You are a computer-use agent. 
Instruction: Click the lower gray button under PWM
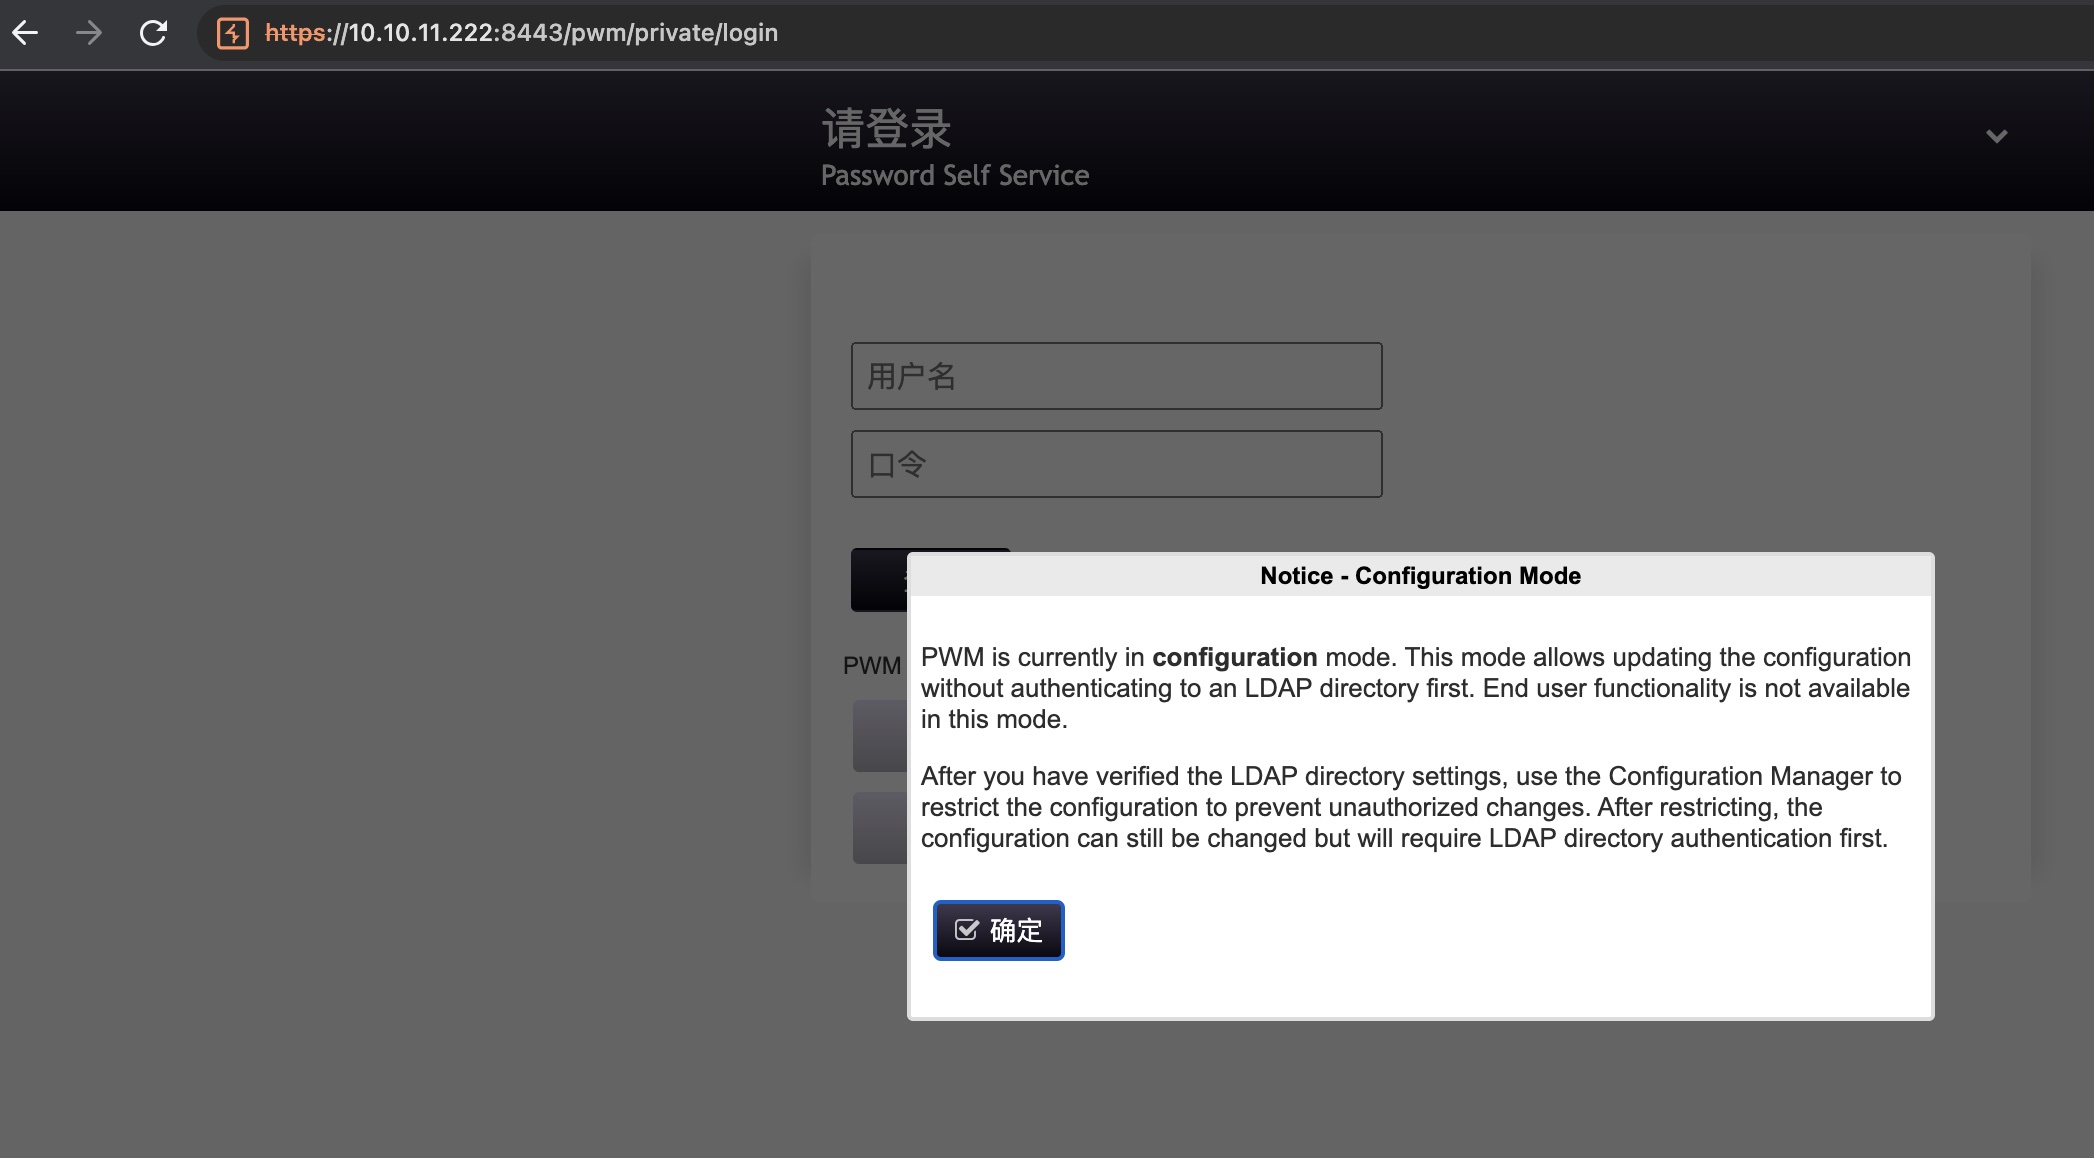coord(879,828)
